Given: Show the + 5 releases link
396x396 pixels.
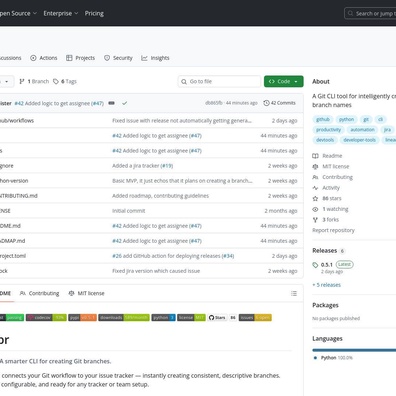Looking at the screenshot, I should click(326, 285).
